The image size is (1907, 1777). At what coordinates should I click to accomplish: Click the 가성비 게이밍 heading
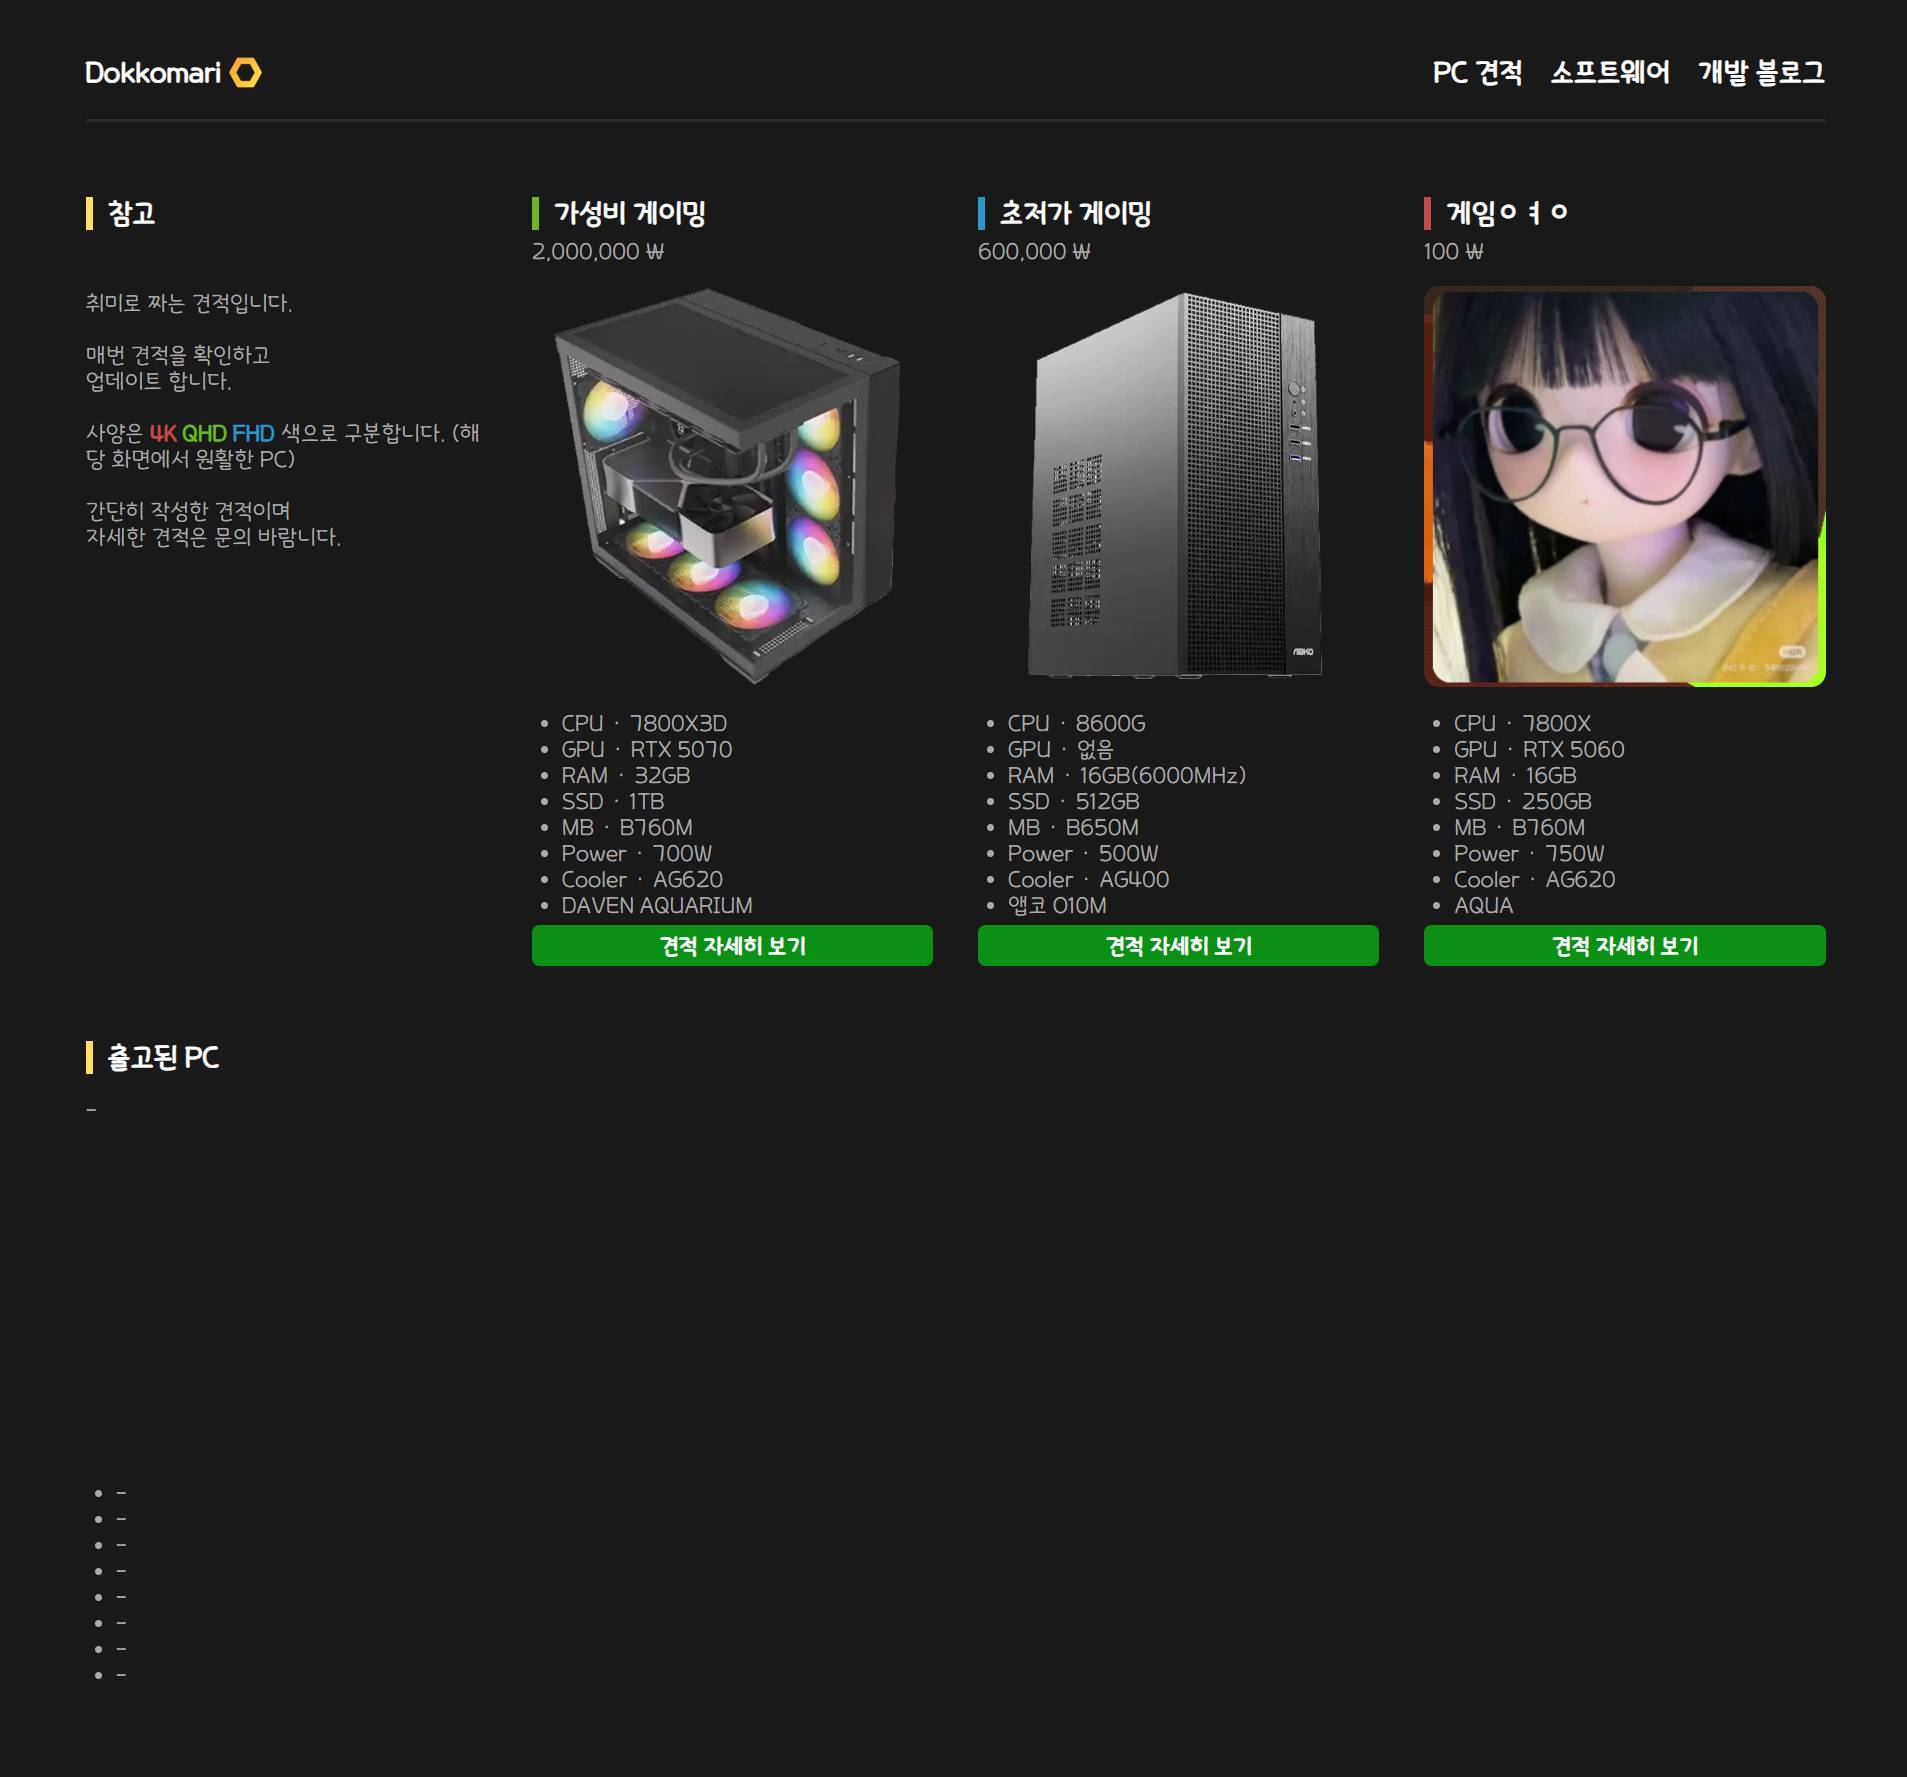click(x=629, y=213)
